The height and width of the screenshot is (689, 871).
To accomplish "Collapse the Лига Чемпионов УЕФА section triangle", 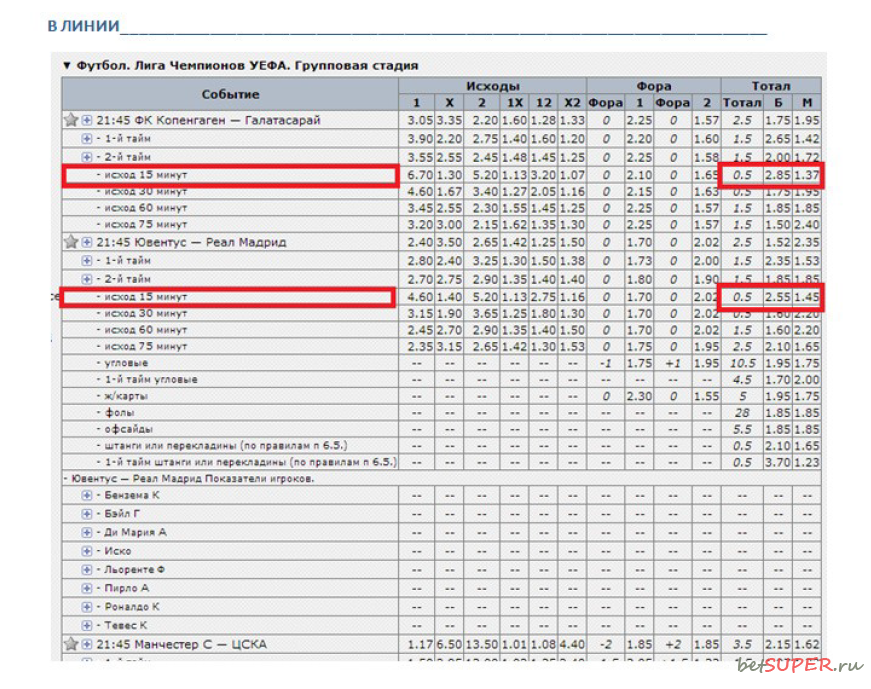I will [67, 66].
